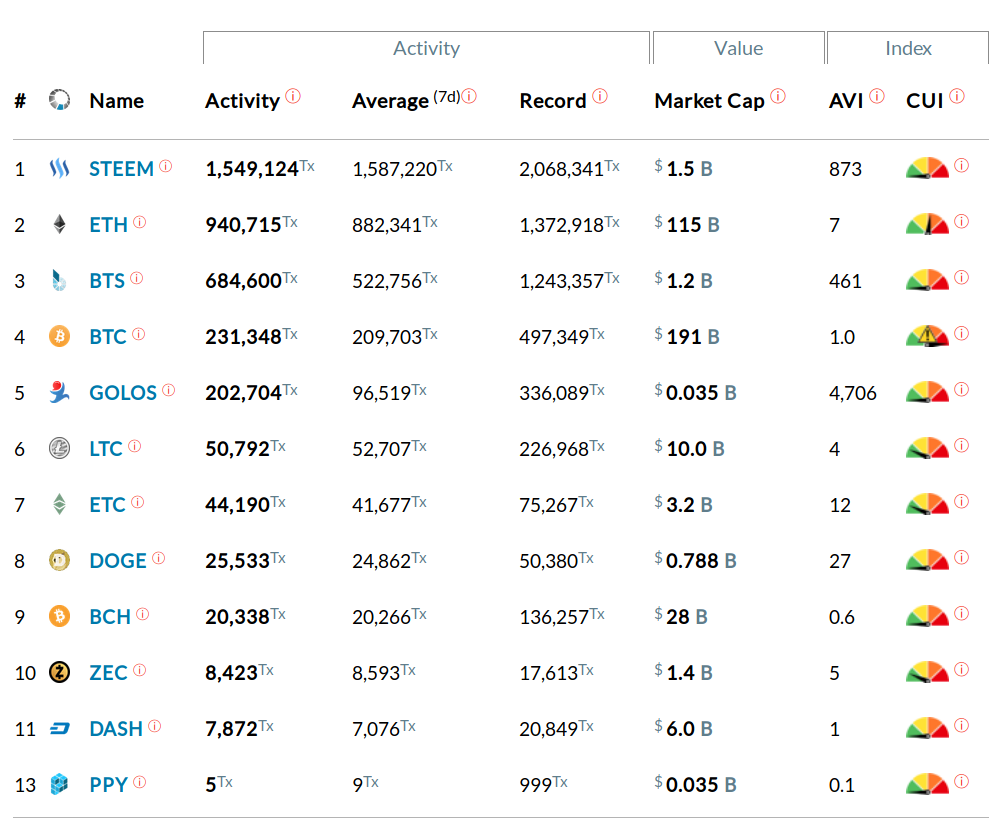The height and width of the screenshot is (830, 1002).
Task: Click ETH market cap $115 B
Action: pos(687,224)
